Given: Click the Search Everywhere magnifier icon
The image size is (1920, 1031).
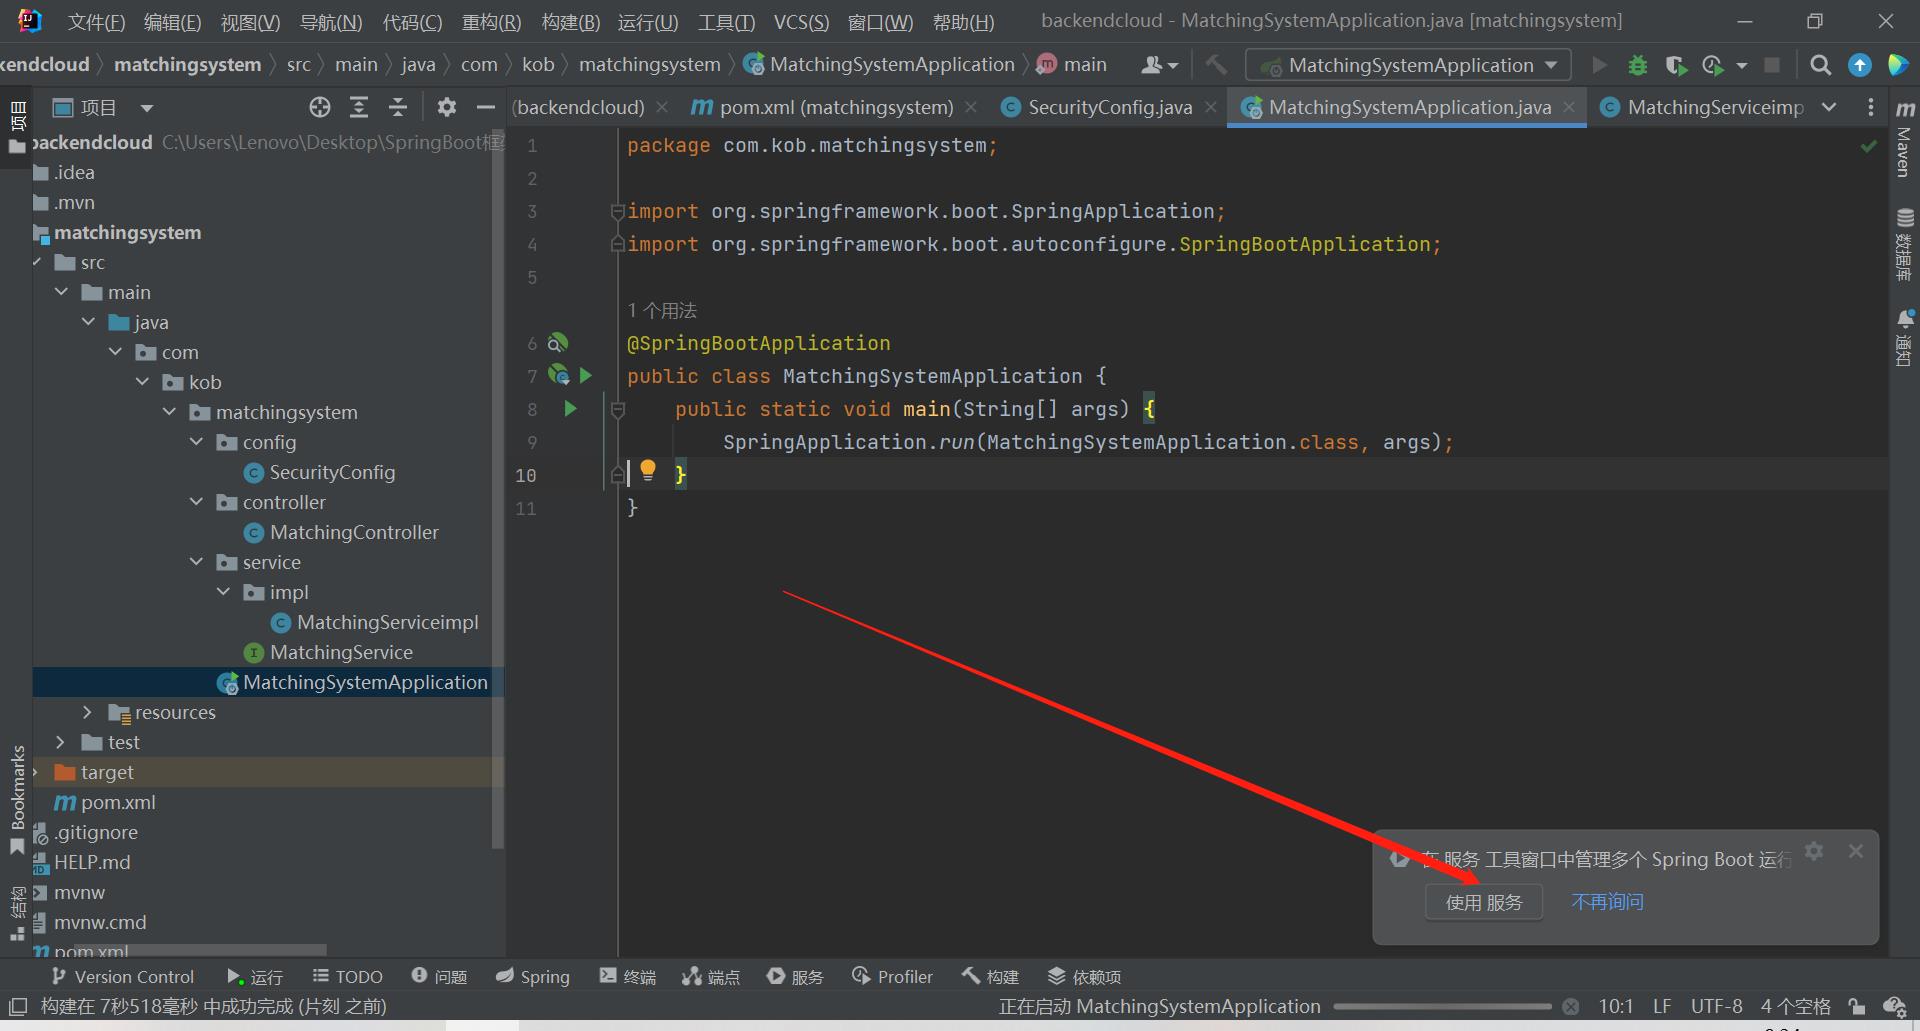Looking at the screenshot, I should (1821, 65).
